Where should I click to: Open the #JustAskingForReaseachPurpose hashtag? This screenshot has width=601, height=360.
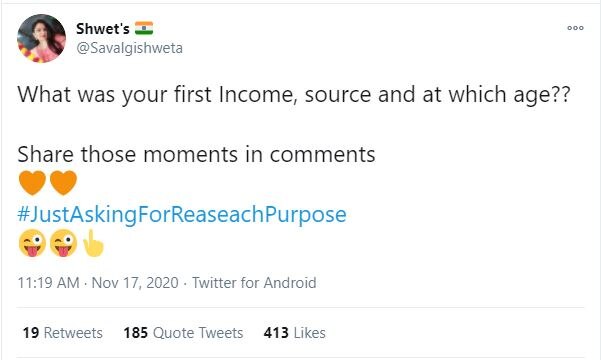pos(182,214)
